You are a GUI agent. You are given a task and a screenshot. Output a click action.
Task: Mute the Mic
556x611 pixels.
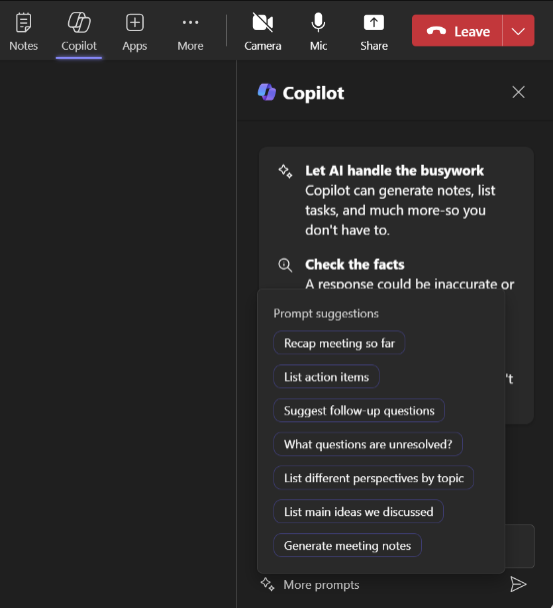click(x=319, y=32)
